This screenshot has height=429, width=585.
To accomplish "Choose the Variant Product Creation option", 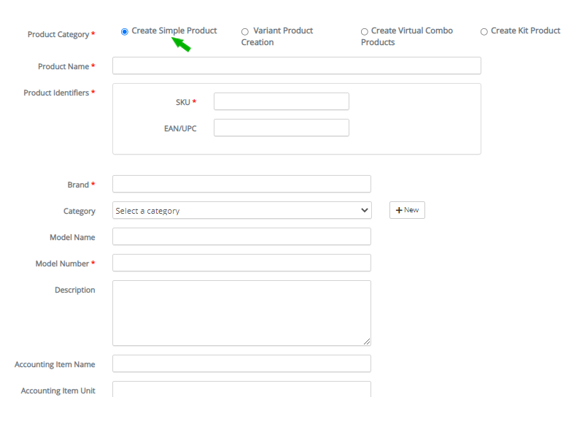I will click(245, 32).
